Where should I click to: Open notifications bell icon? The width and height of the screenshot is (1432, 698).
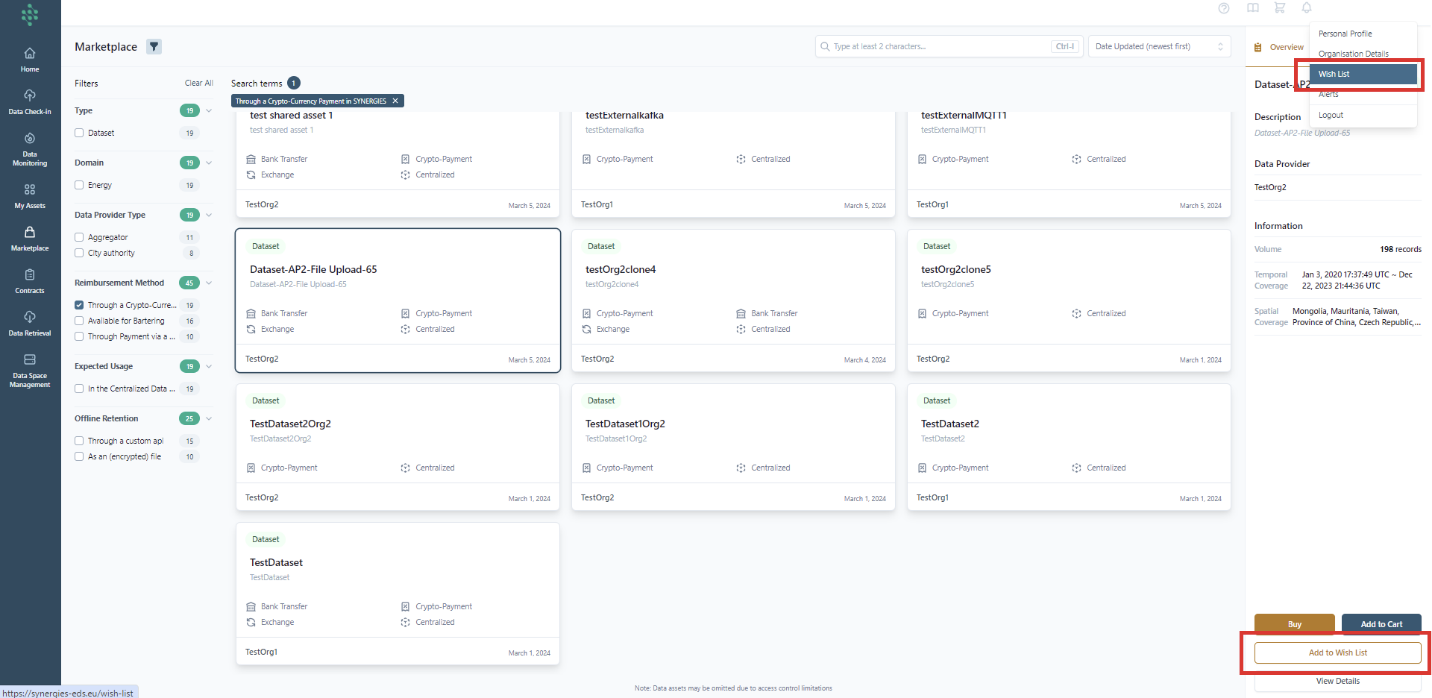(x=1306, y=8)
